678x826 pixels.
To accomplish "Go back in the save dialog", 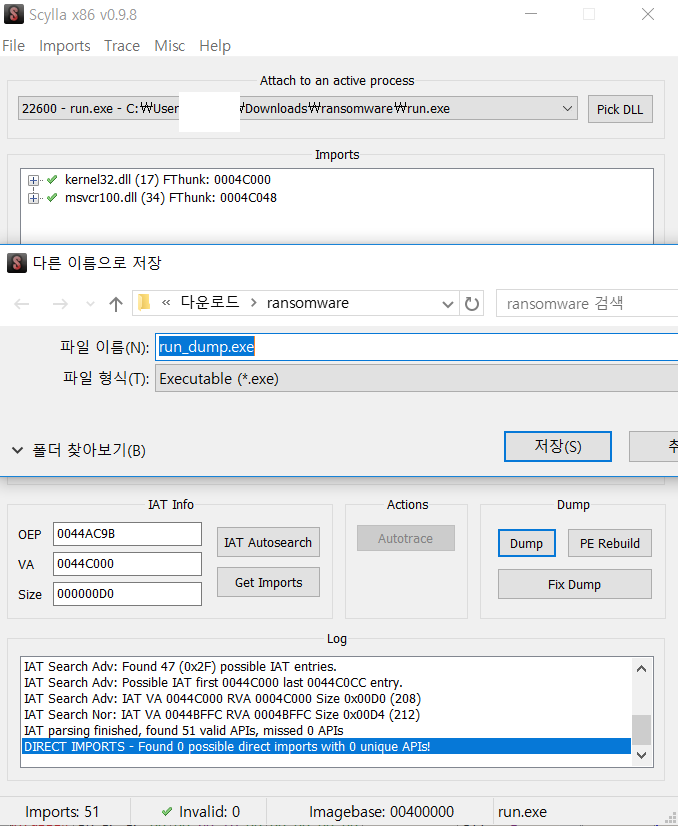I will coord(22,303).
